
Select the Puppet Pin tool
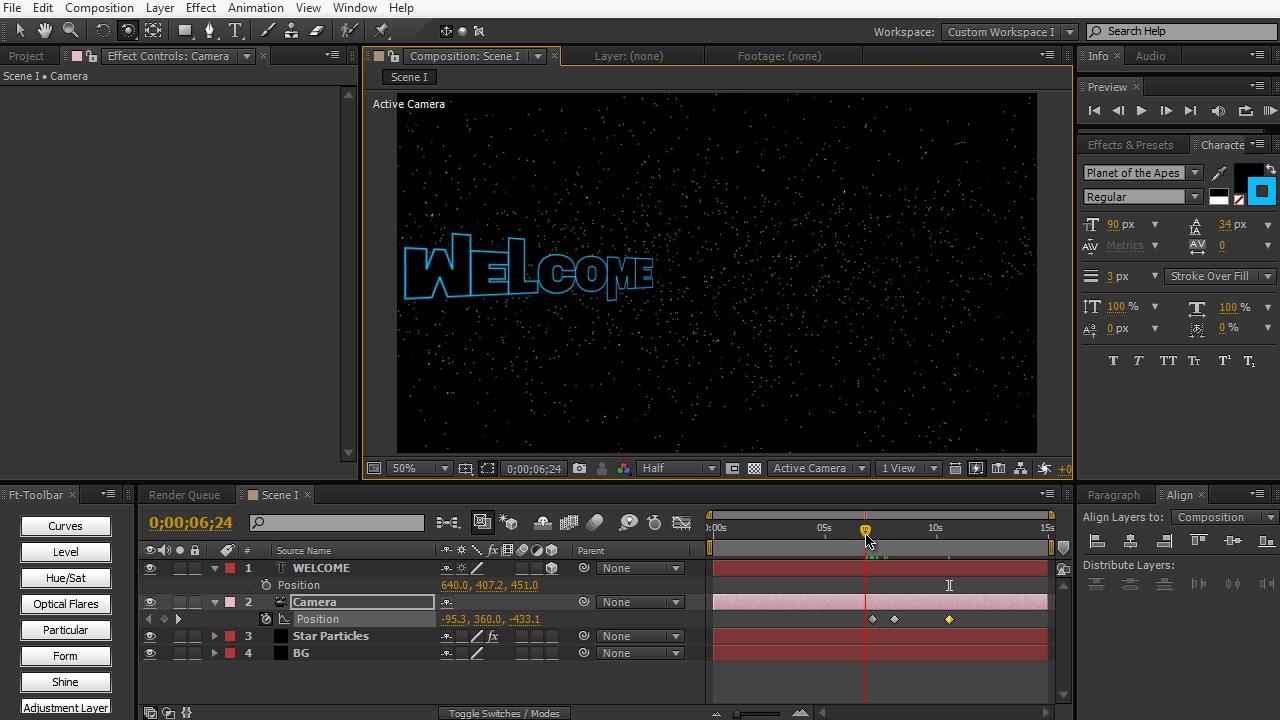click(x=382, y=31)
